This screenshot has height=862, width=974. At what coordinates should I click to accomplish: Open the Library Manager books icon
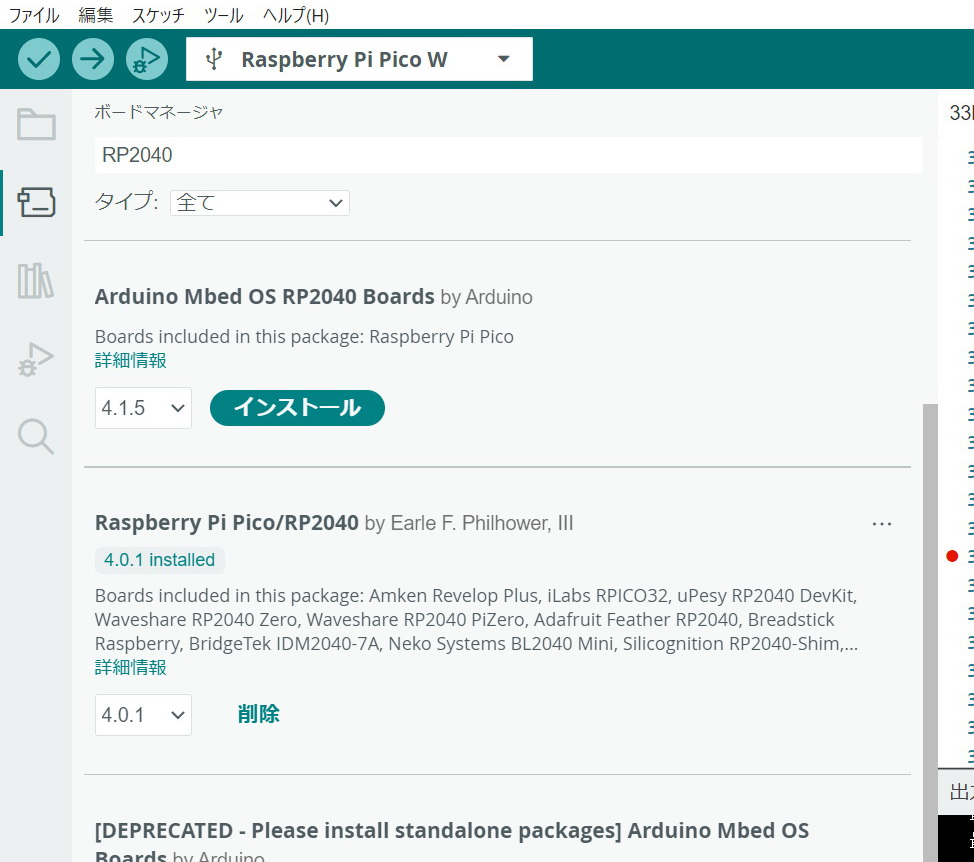(x=35, y=281)
